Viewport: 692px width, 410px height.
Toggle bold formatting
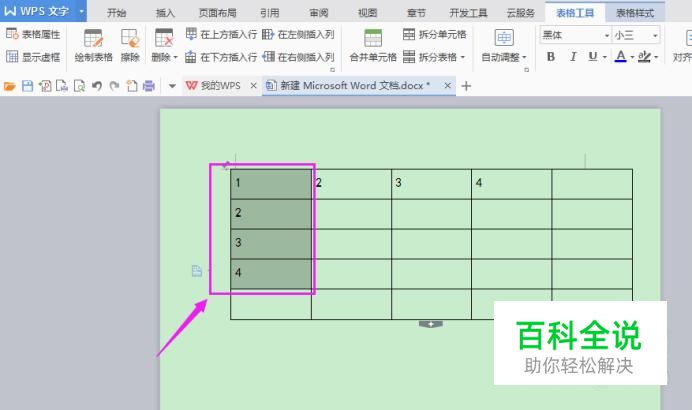pyautogui.click(x=551, y=56)
